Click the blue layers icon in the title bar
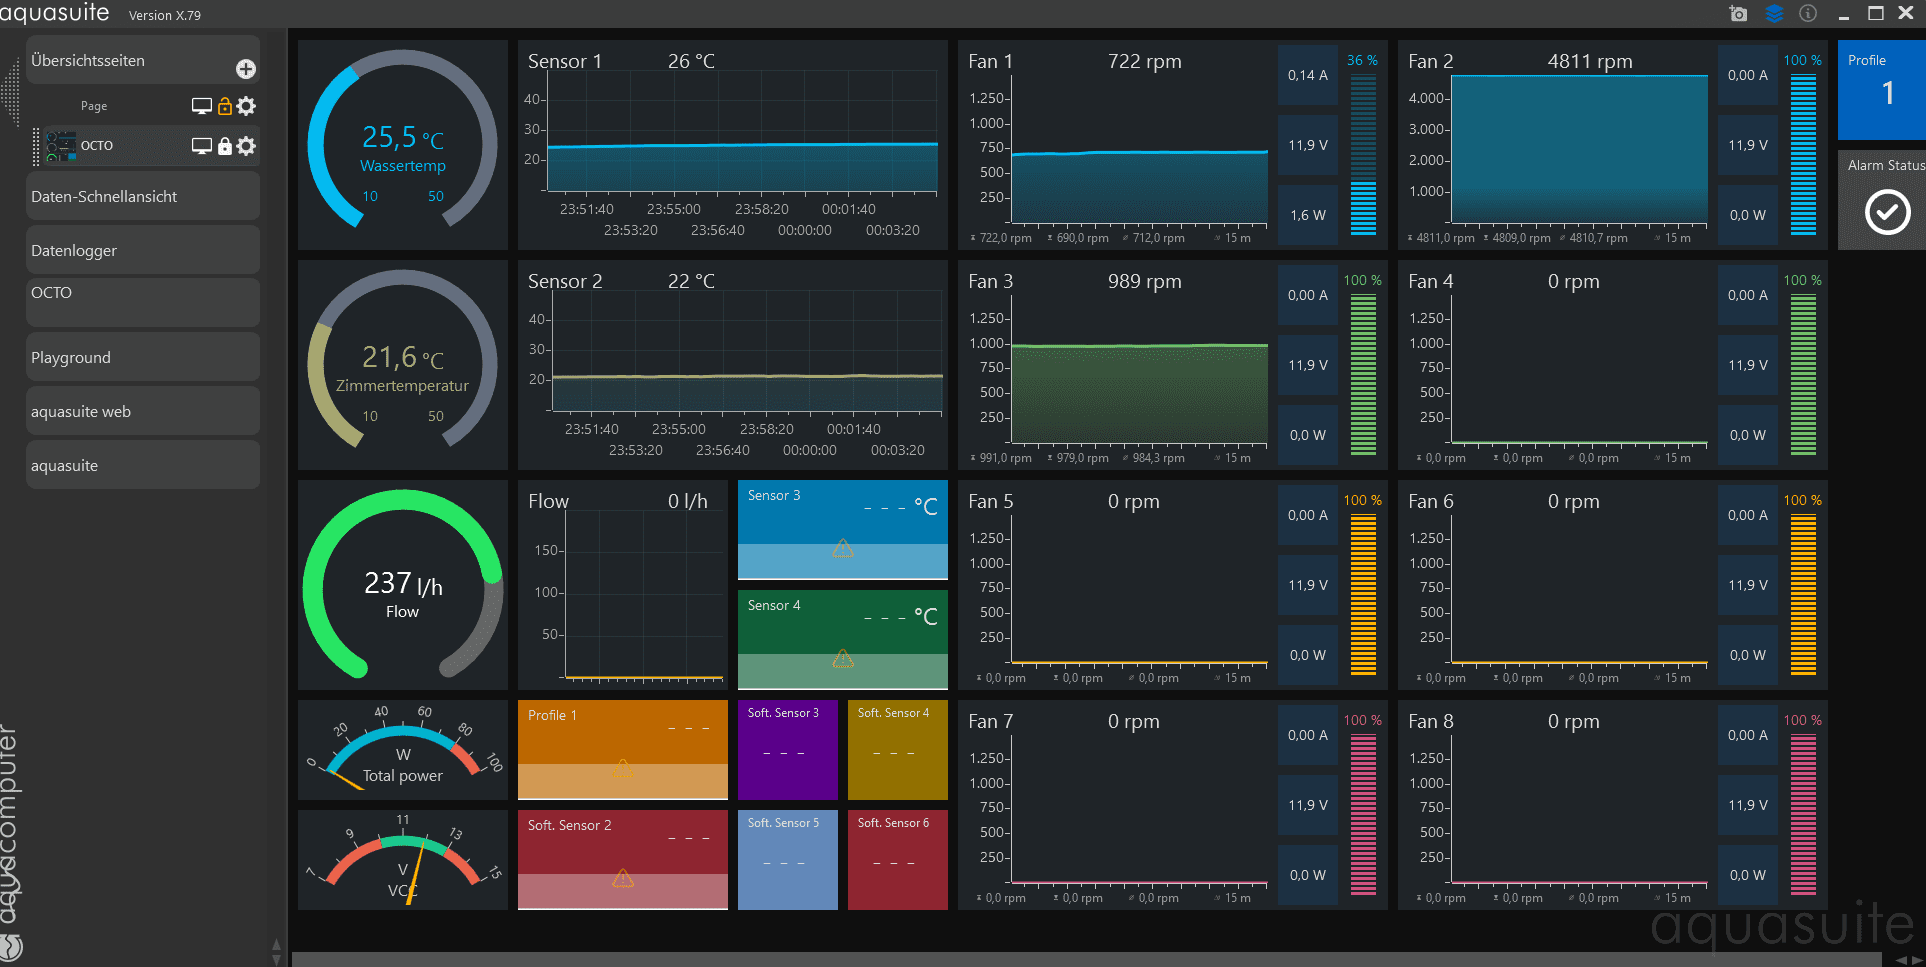This screenshot has height=967, width=1926. pyautogui.click(x=1774, y=13)
